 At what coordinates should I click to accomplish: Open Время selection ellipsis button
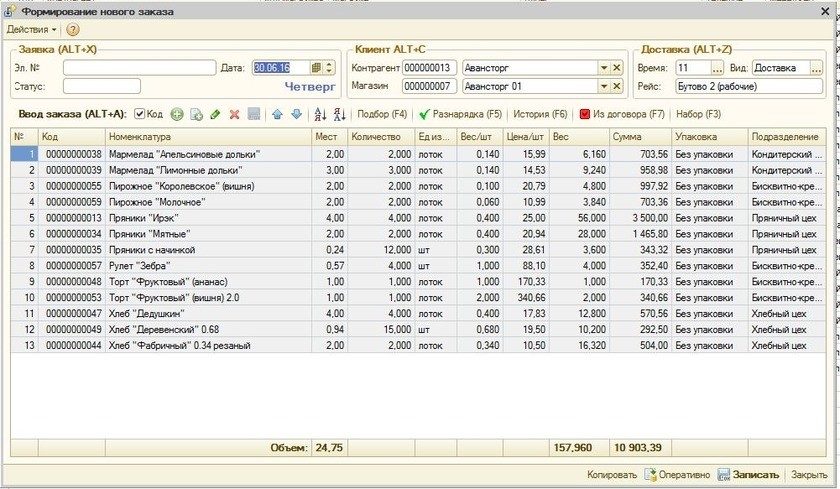click(717, 68)
